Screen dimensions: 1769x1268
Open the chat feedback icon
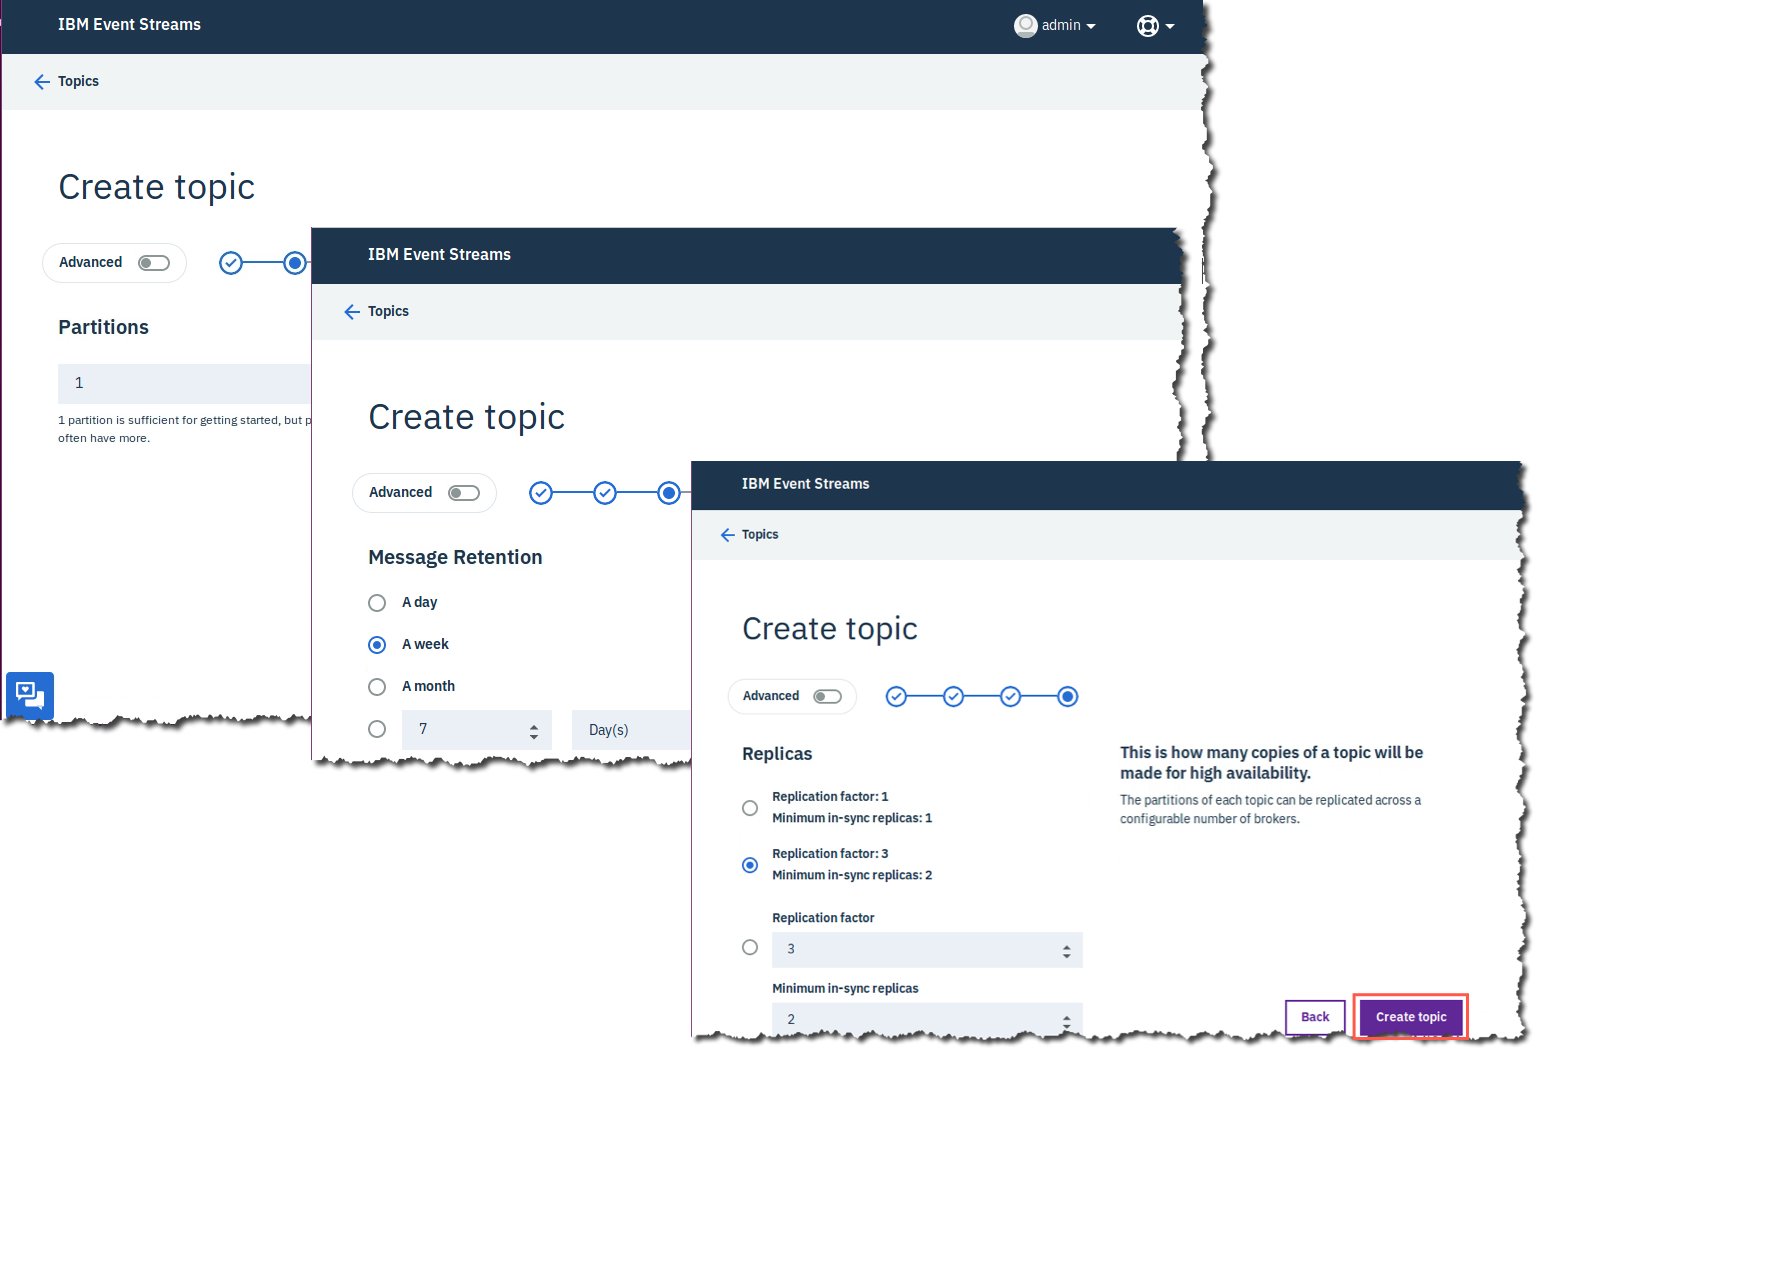click(x=30, y=695)
